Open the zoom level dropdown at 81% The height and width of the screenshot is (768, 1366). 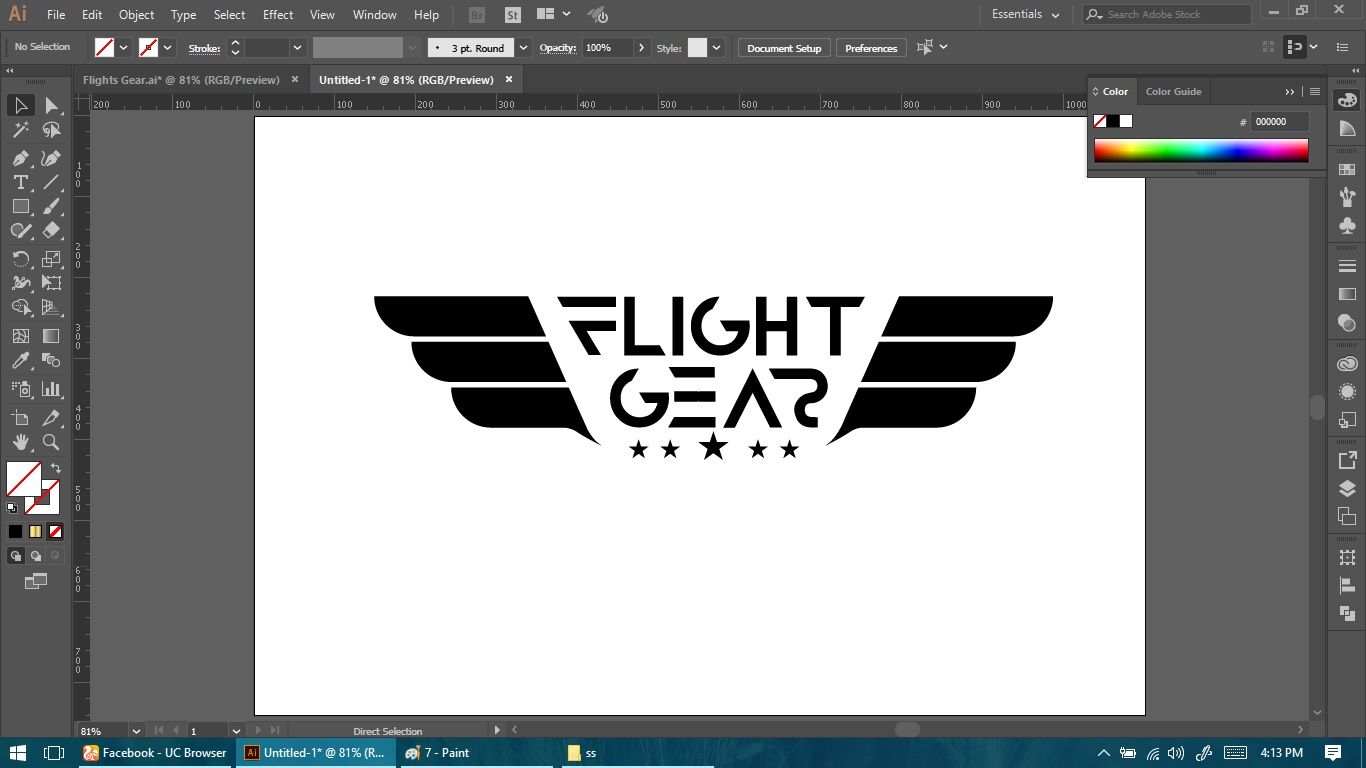click(x=137, y=731)
